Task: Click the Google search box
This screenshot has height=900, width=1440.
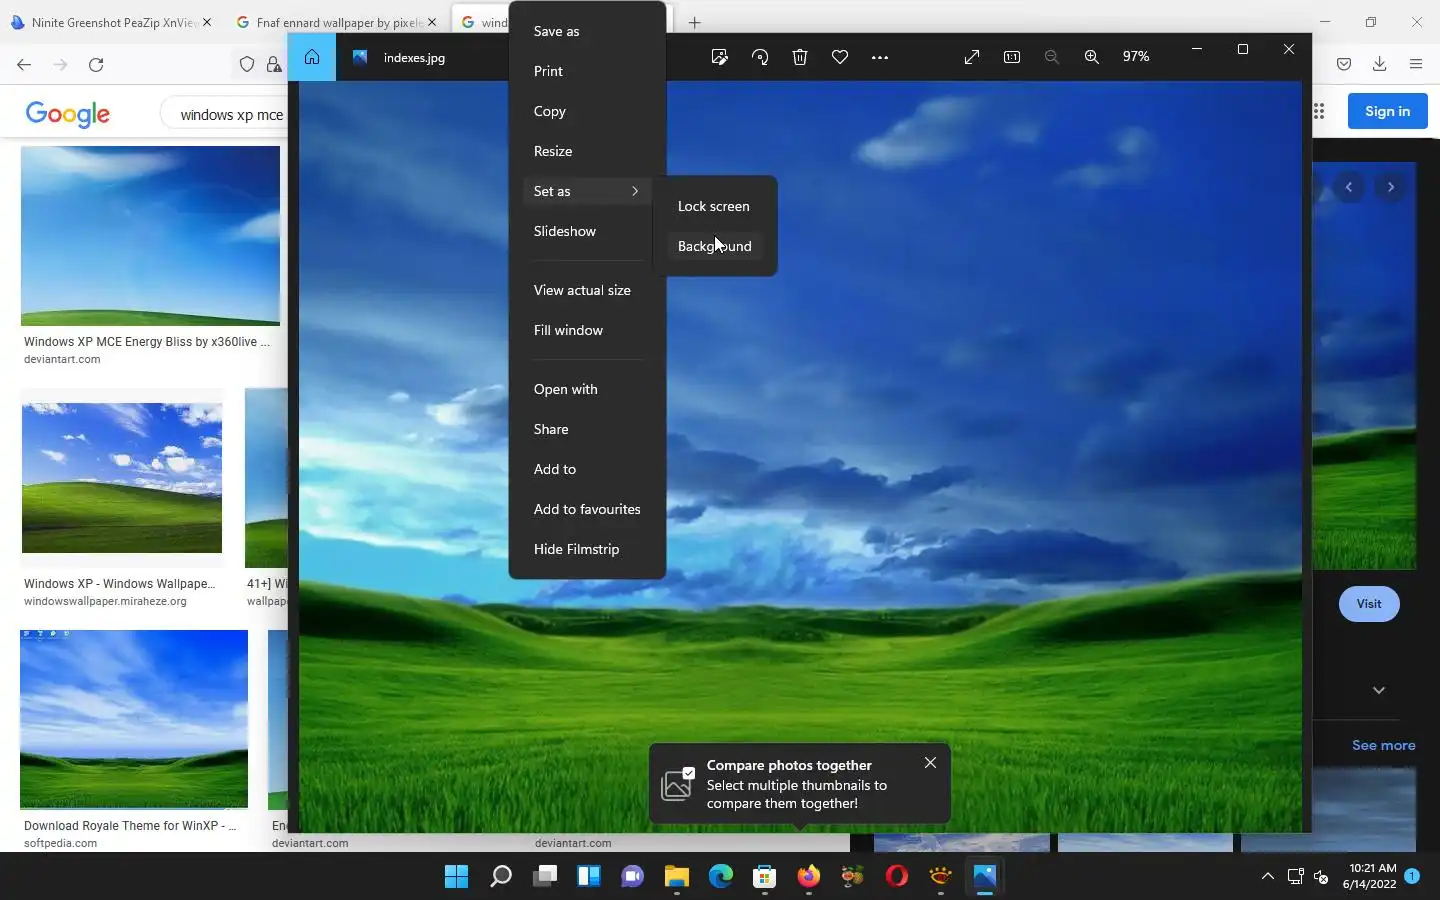Action: pyautogui.click(x=225, y=114)
